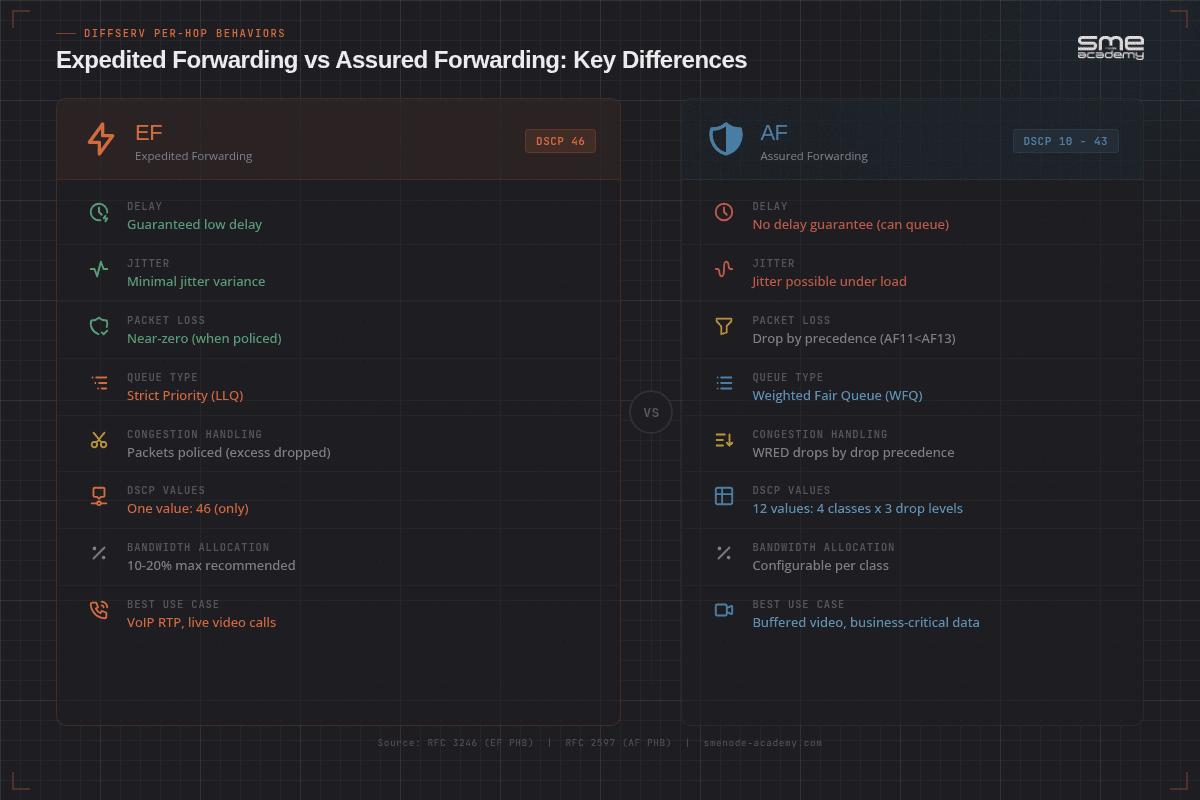The image size is (1200, 800).
Task: Click the EF Packet Loss shield icon
Action: tap(99, 326)
